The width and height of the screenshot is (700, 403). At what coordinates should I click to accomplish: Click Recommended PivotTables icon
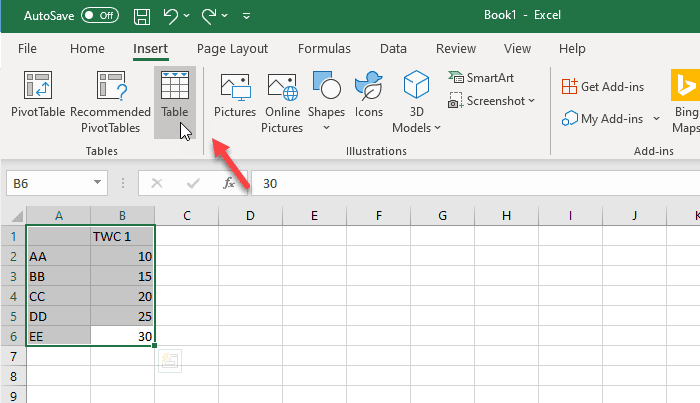(x=110, y=101)
